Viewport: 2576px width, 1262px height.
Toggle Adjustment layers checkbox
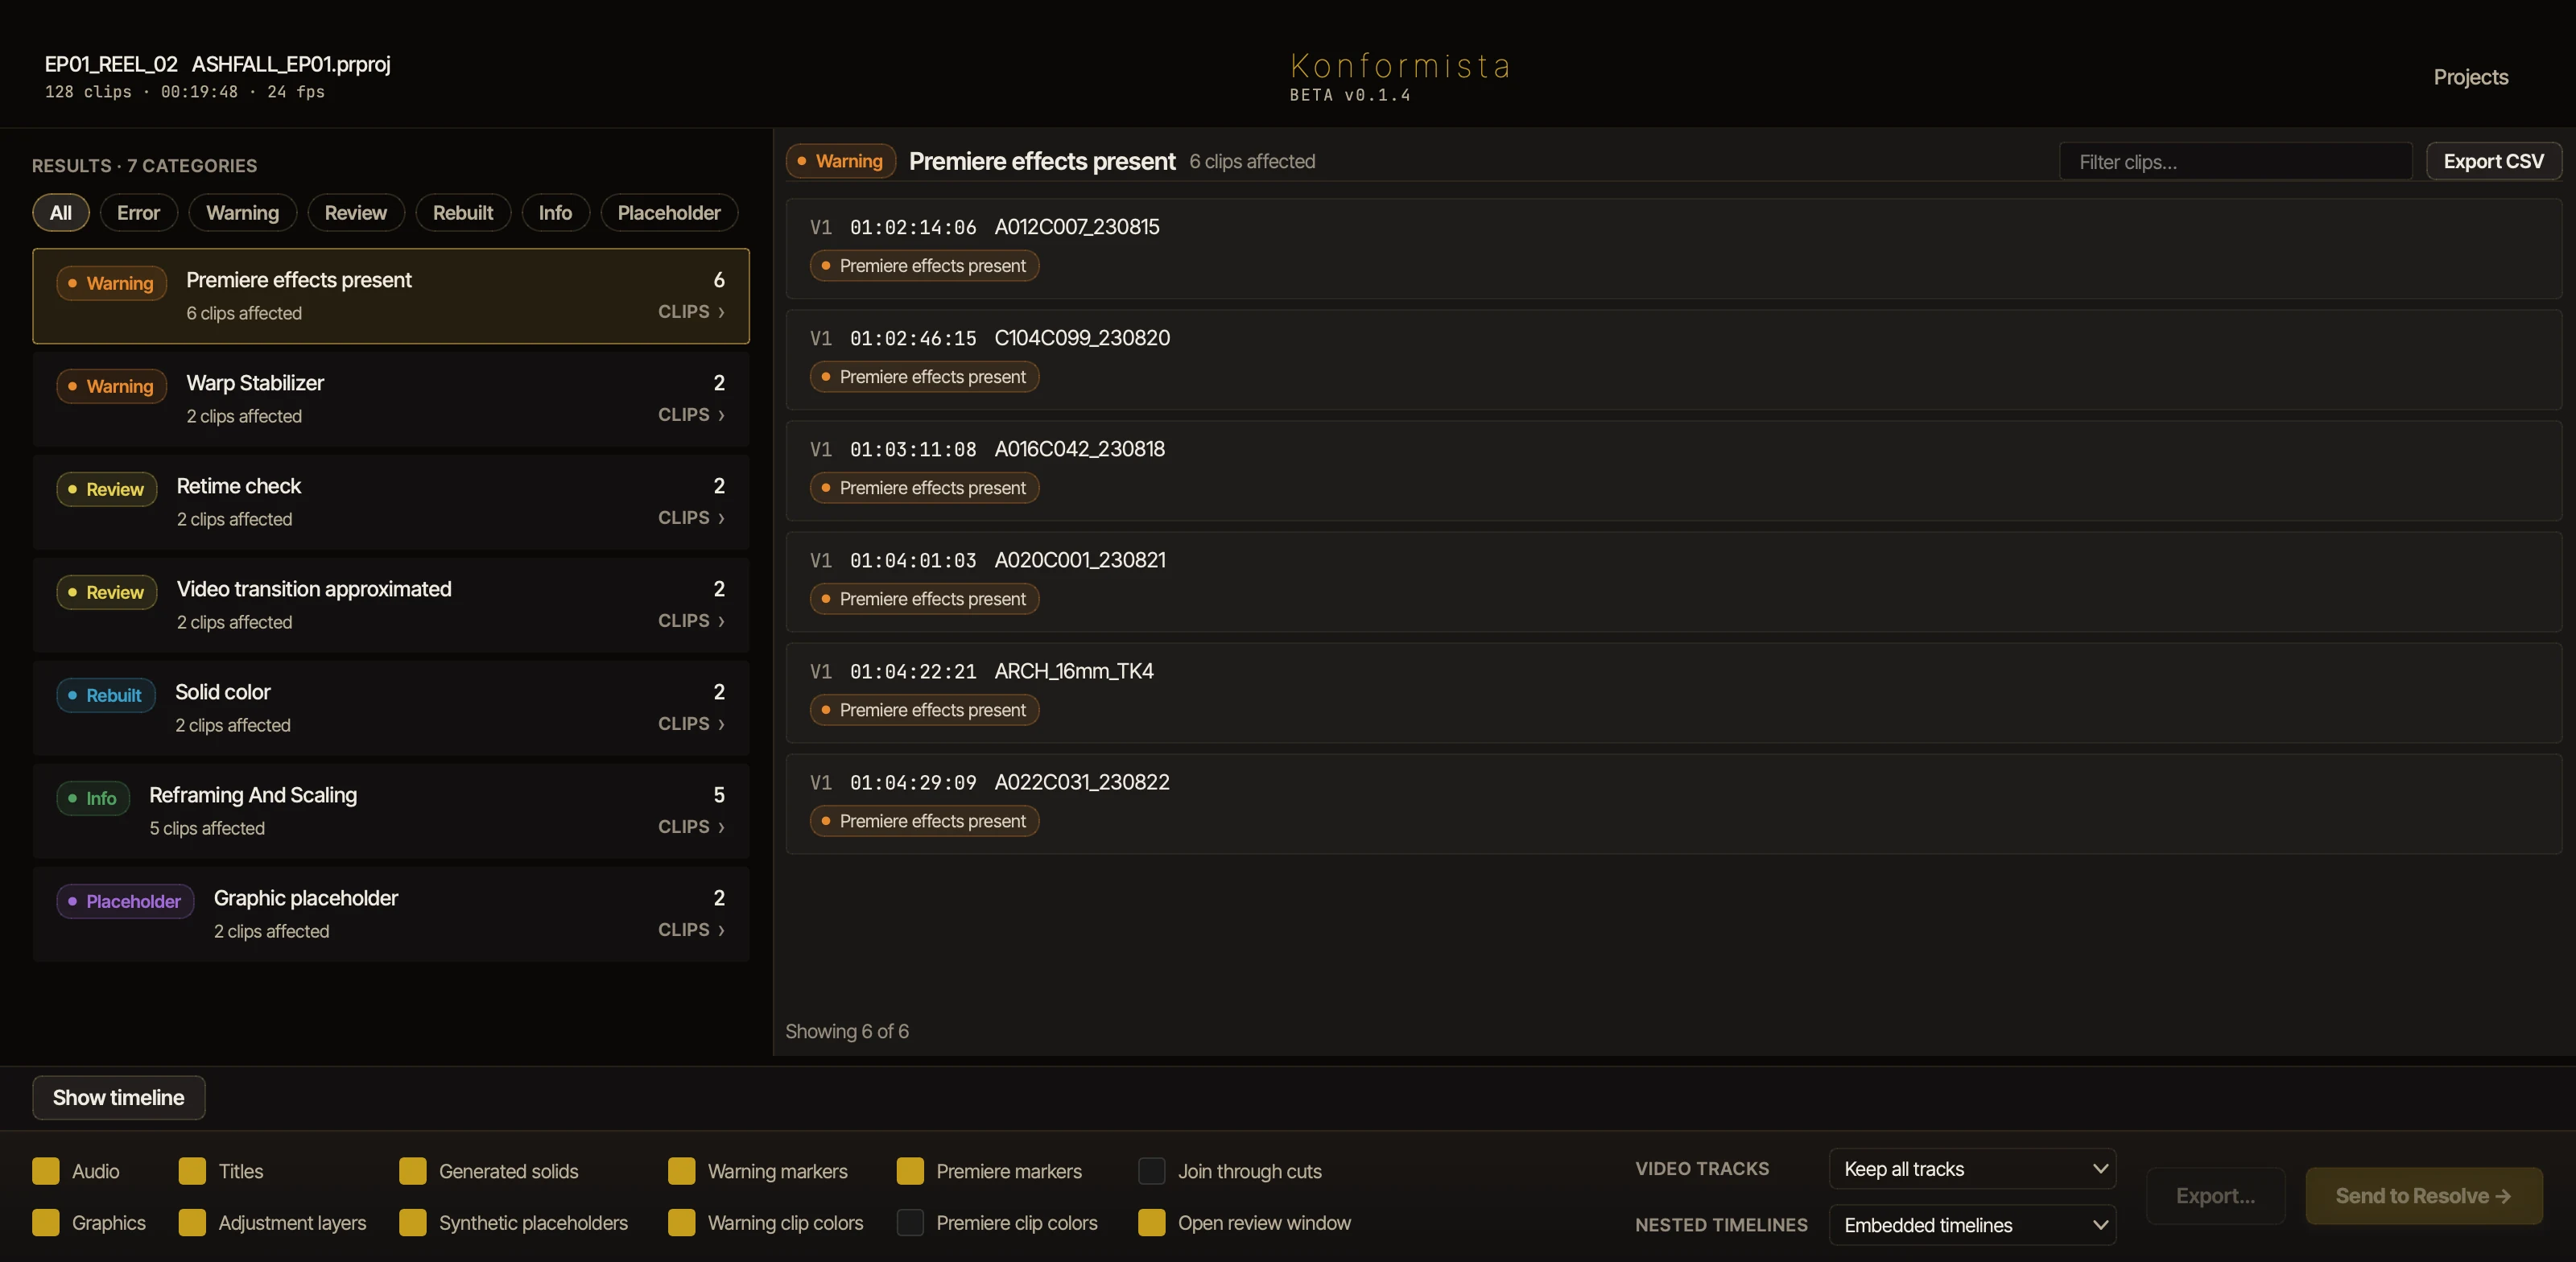coord(192,1223)
